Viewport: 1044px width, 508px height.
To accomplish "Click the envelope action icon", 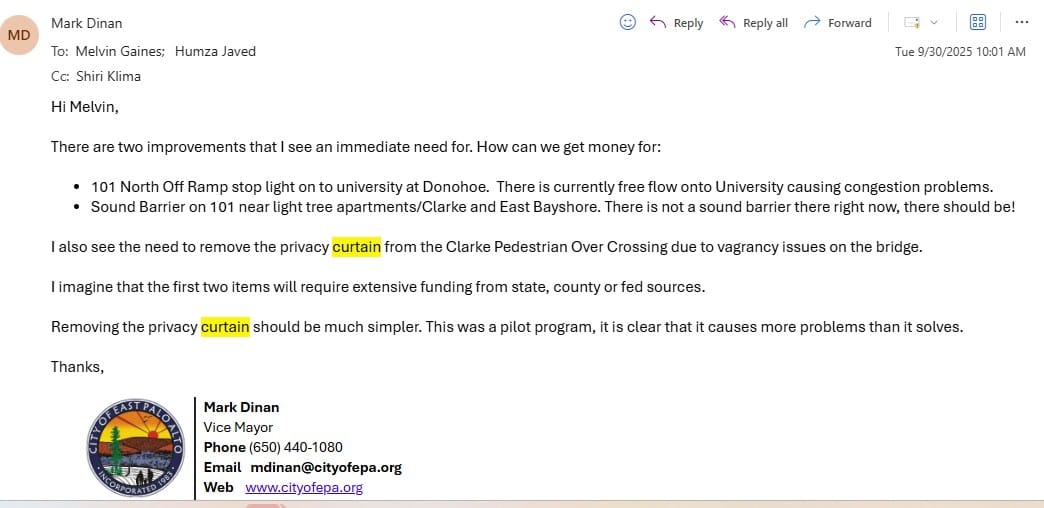I will coord(911,23).
